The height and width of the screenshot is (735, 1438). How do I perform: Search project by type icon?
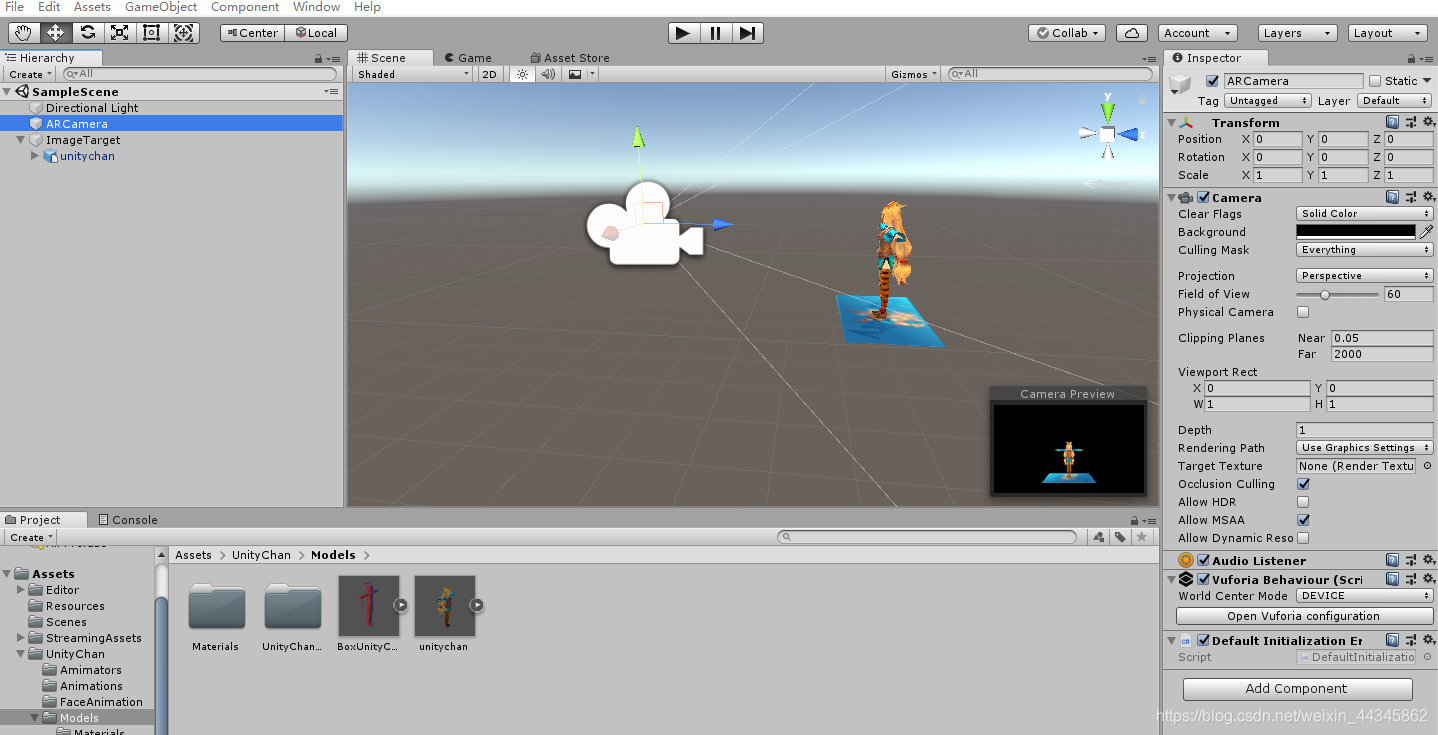click(x=1099, y=537)
